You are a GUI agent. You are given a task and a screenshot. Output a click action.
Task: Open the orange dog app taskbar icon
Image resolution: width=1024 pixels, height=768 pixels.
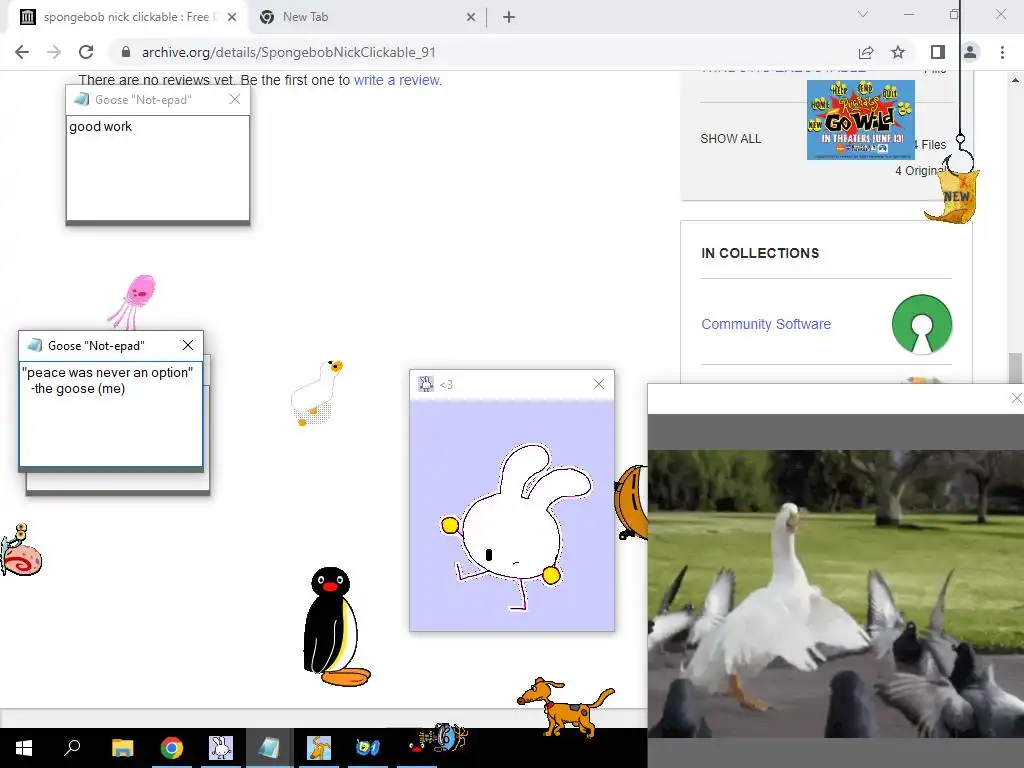coord(319,748)
